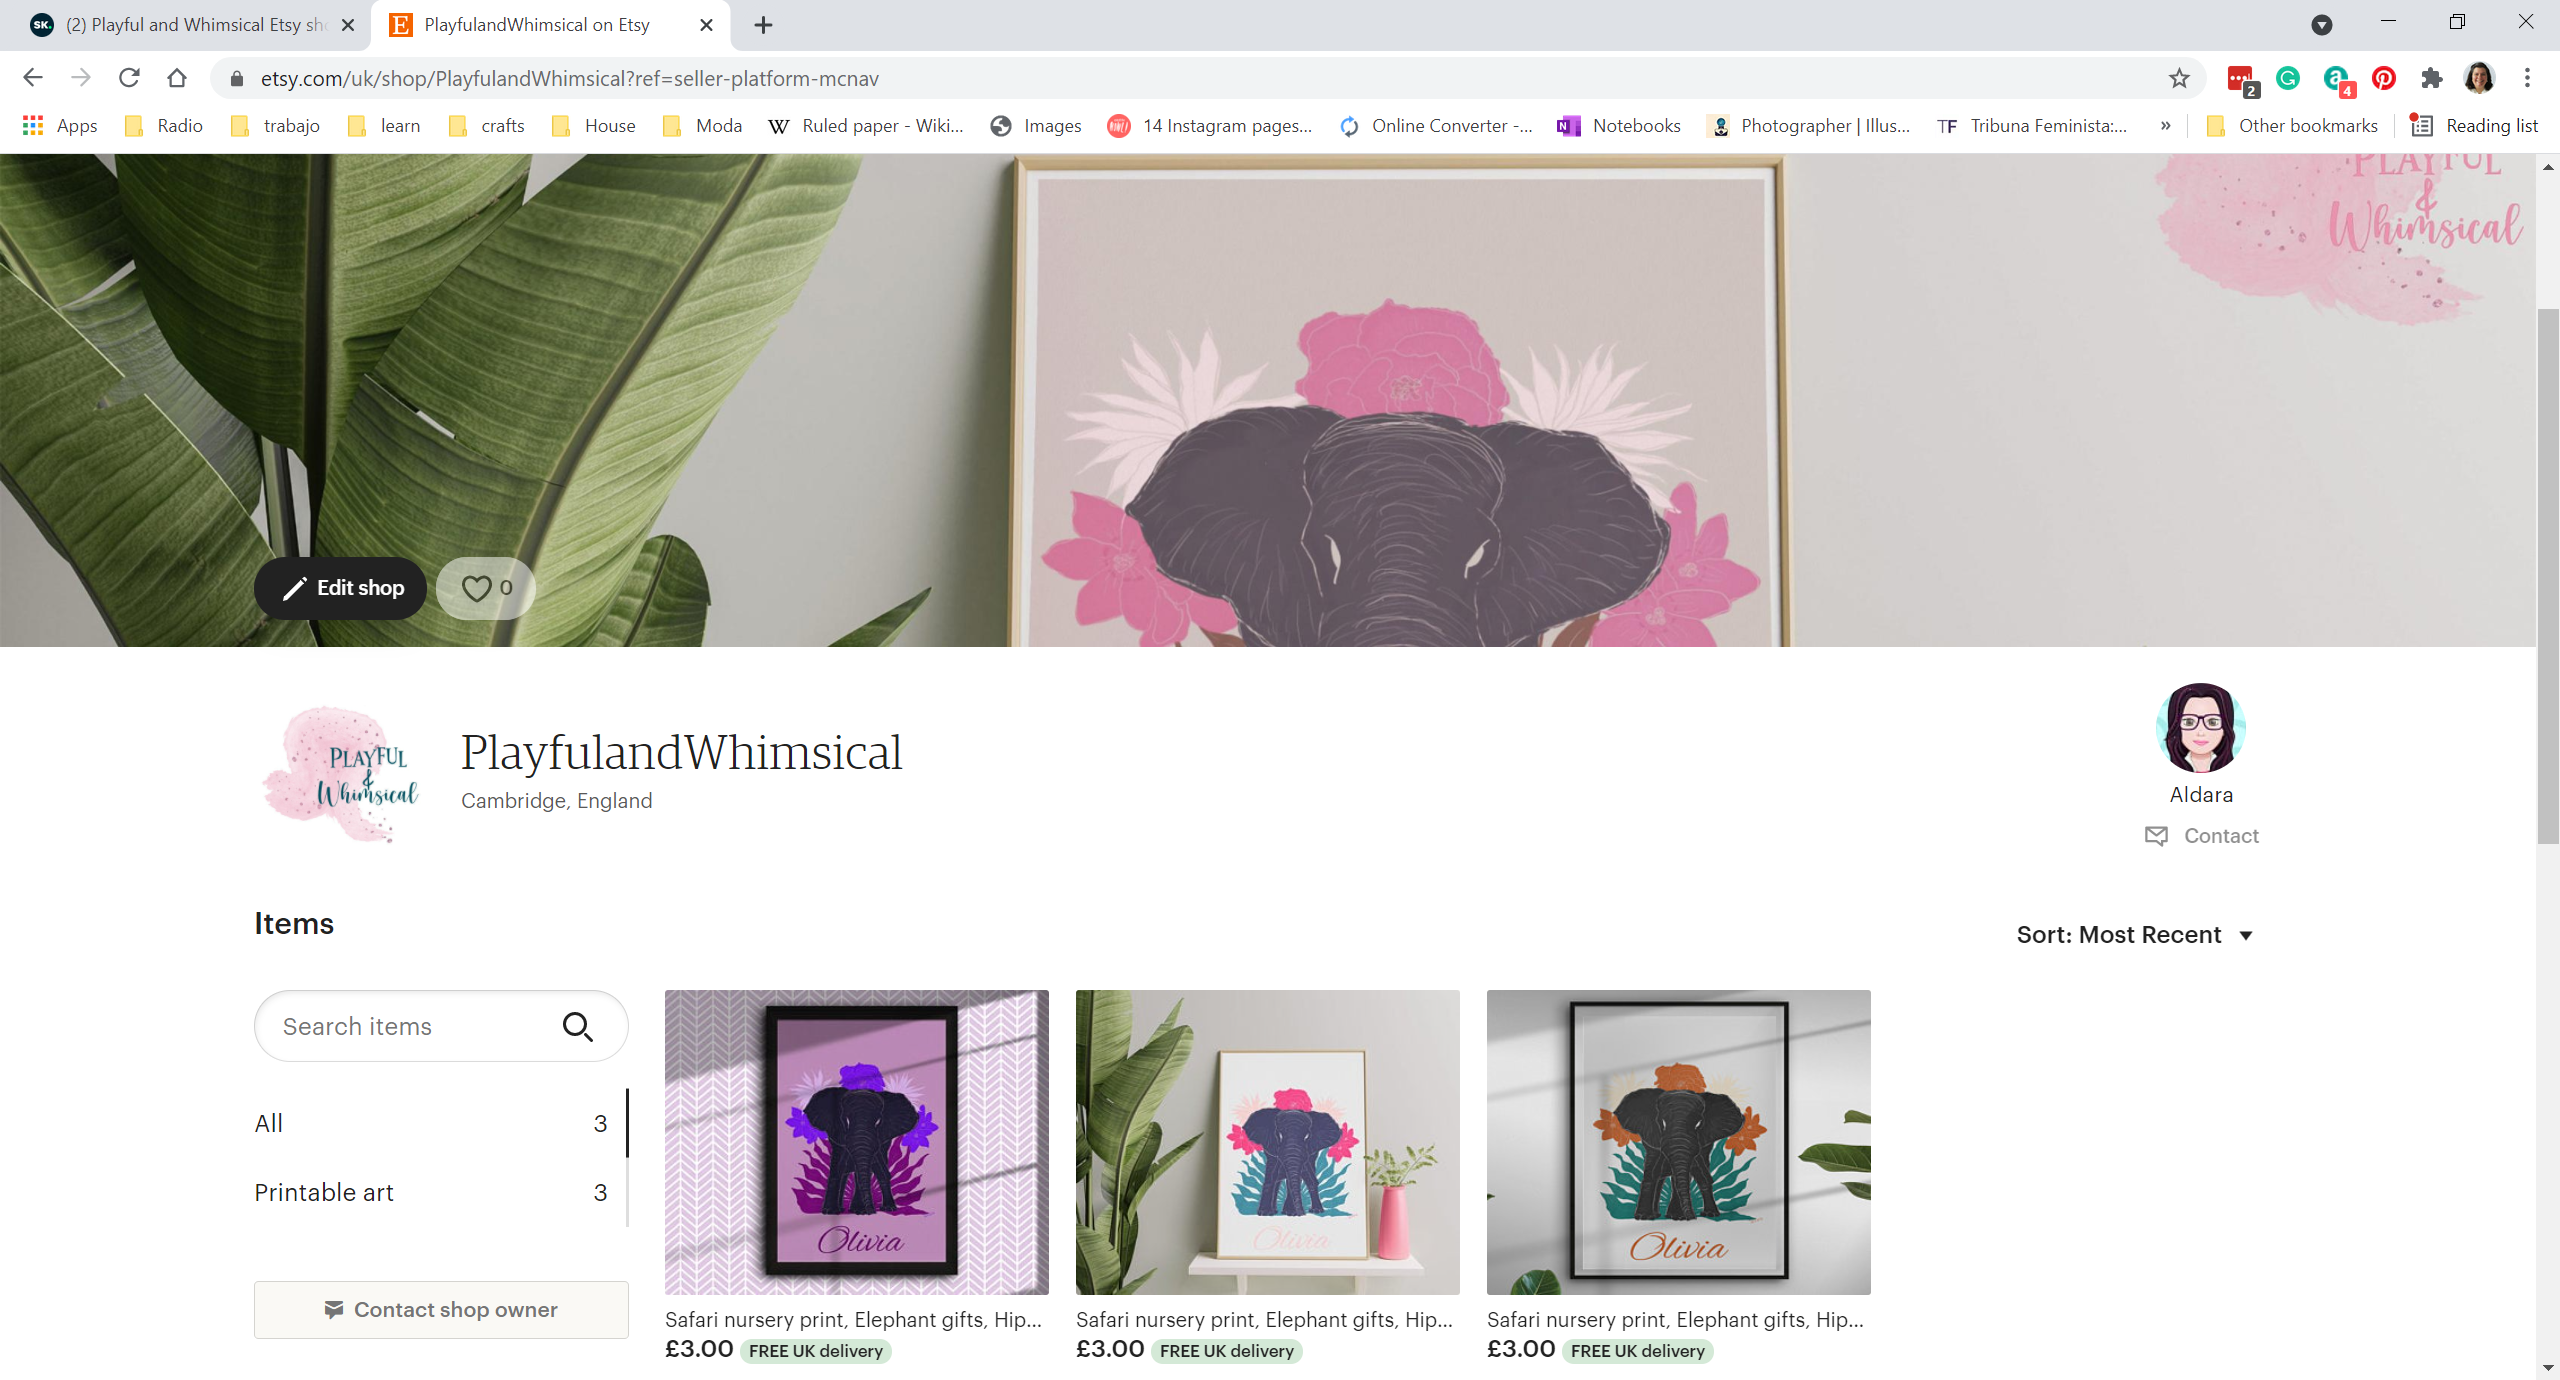Open the browser home page icon
Screen dimensions: 2560x1380
[x=177, y=78]
